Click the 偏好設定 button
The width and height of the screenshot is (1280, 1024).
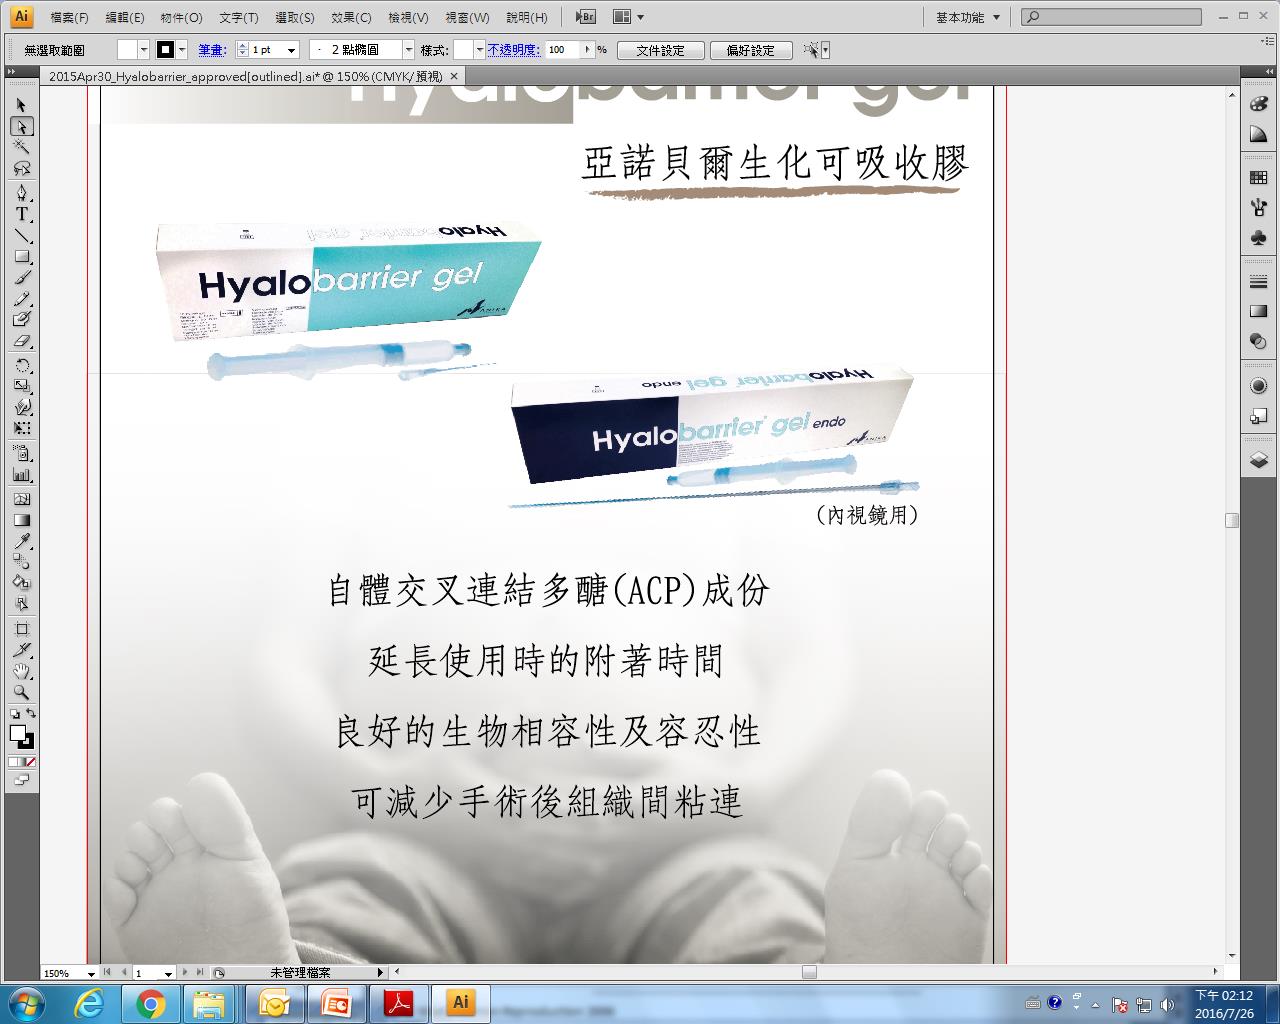pos(751,50)
